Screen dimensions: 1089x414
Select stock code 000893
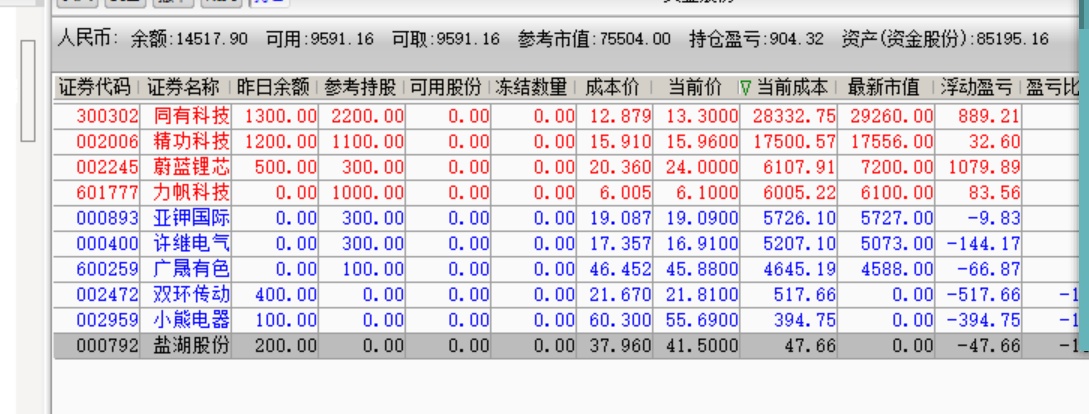click(108, 218)
